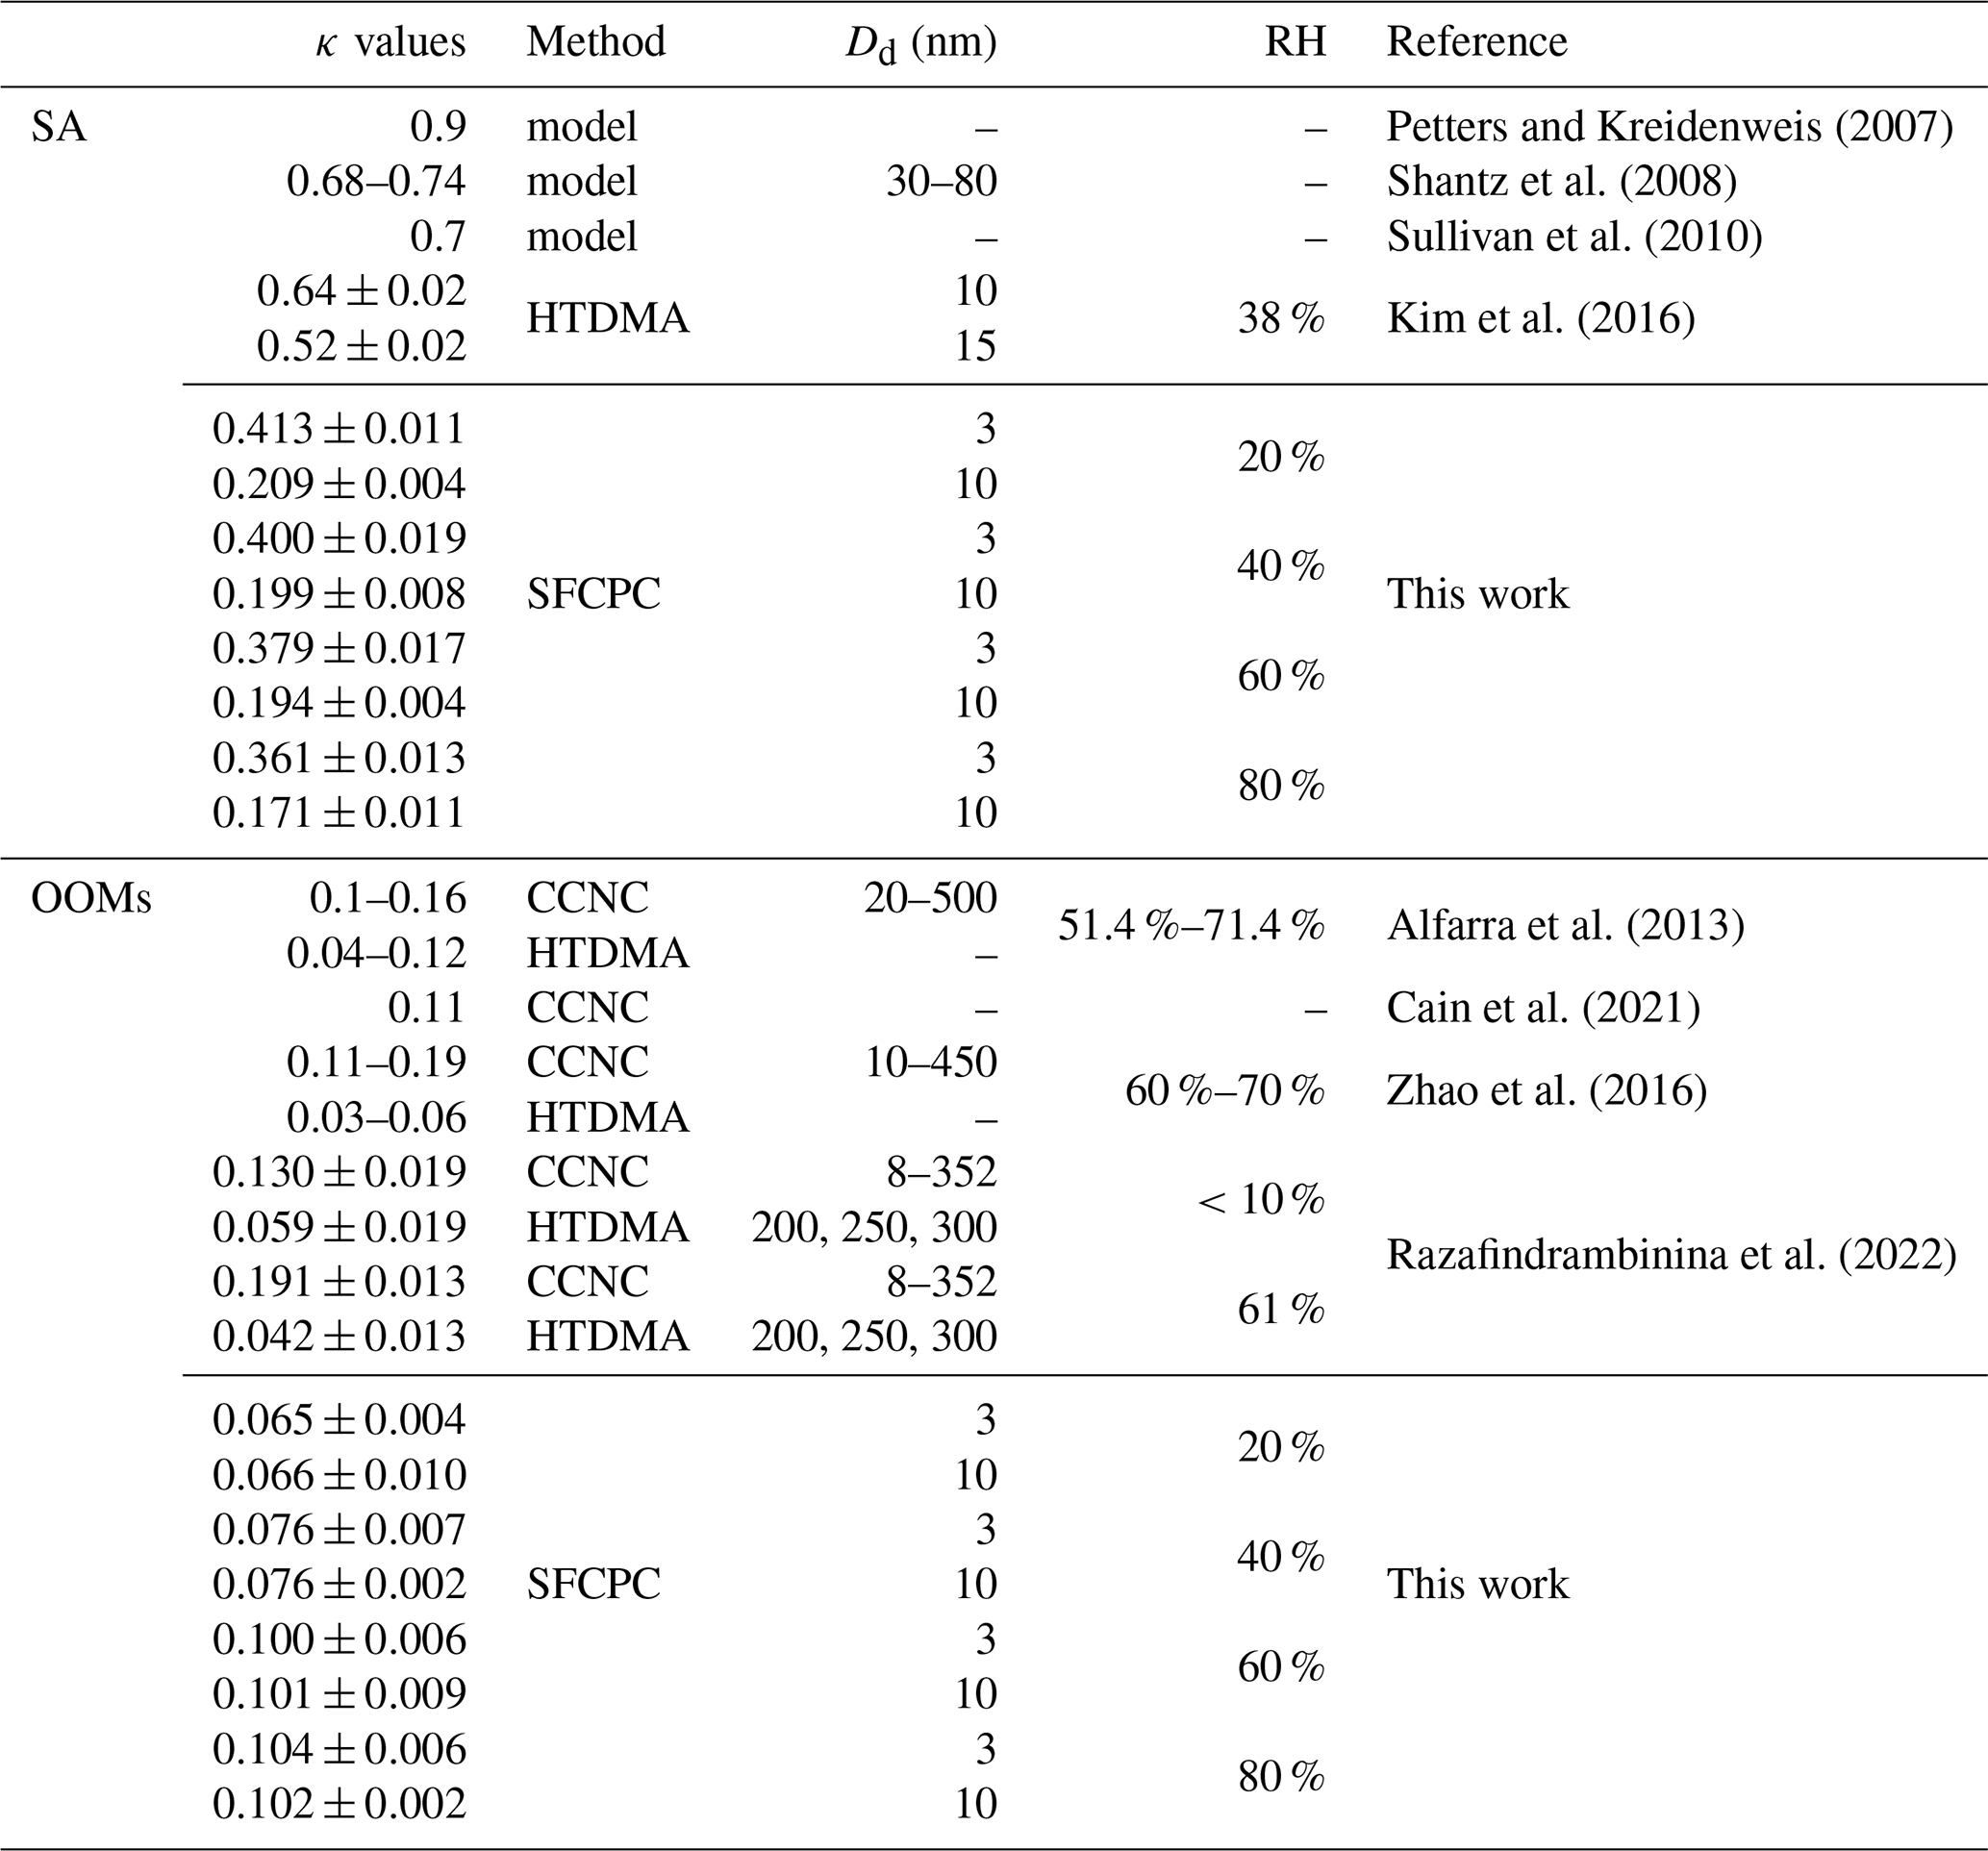This screenshot has width=1988, height=1851.
Task: Click the Petters and Kreidenweis (2007) reference
Action: (1669, 127)
